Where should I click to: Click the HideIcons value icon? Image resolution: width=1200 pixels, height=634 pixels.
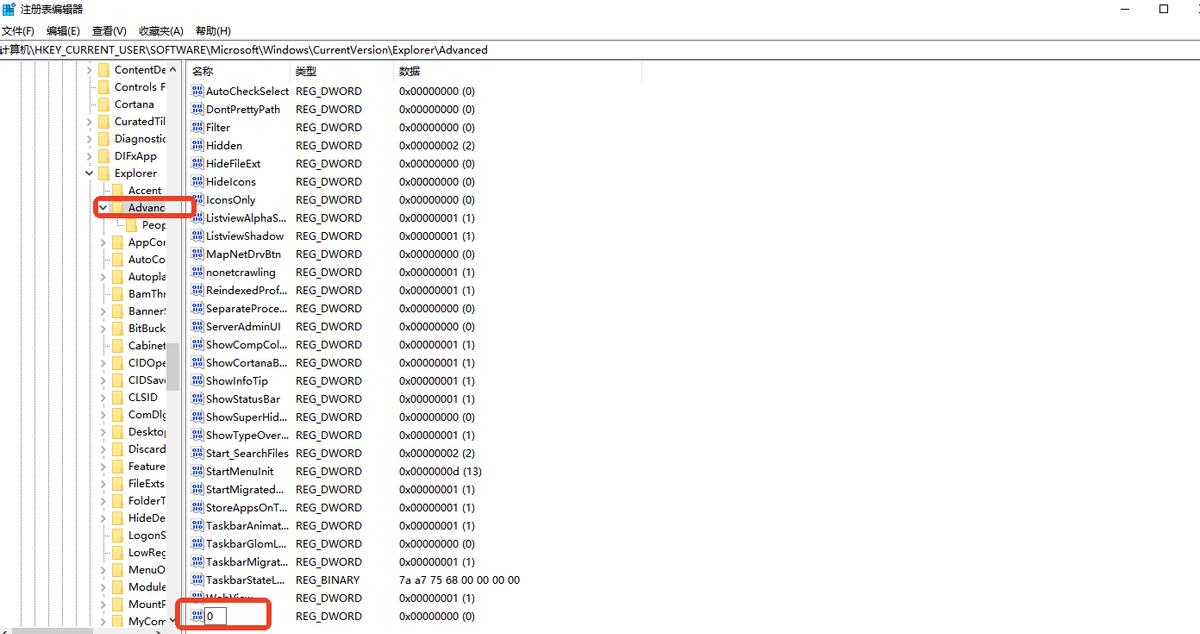[x=197, y=181]
